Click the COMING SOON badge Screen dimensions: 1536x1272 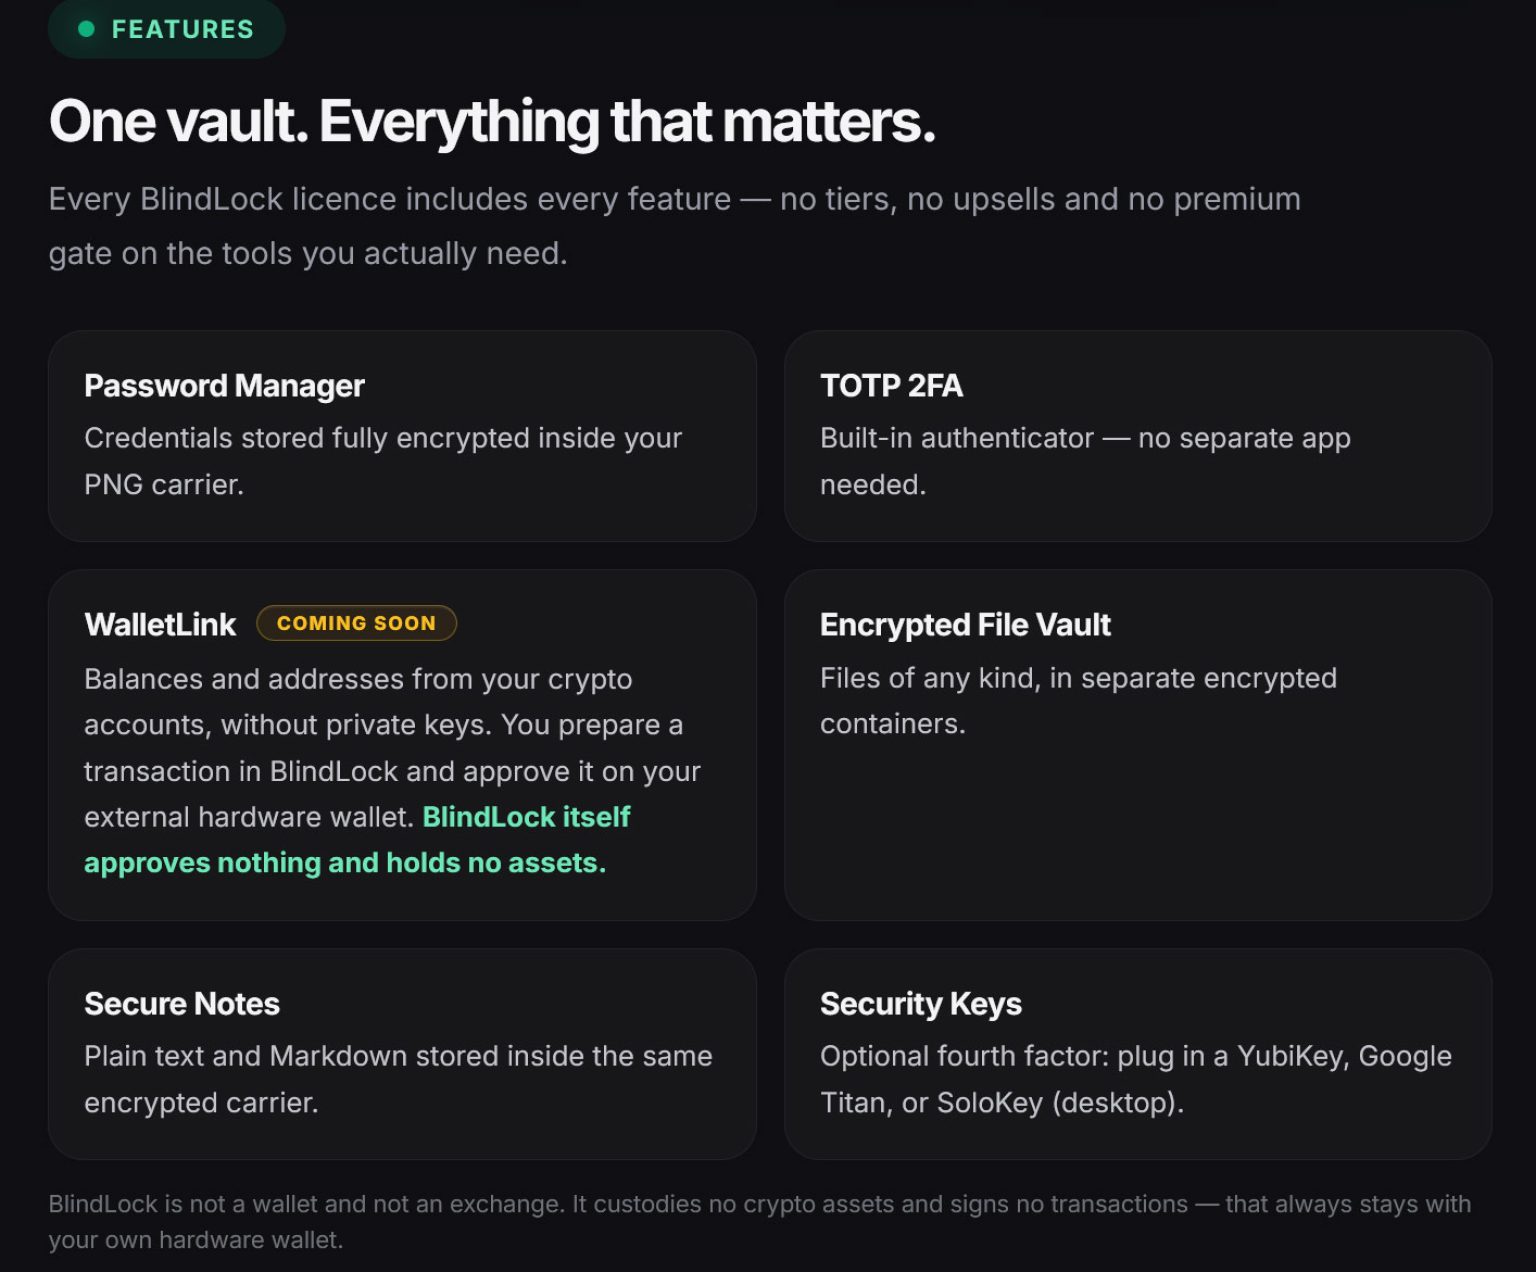(356, 623)
